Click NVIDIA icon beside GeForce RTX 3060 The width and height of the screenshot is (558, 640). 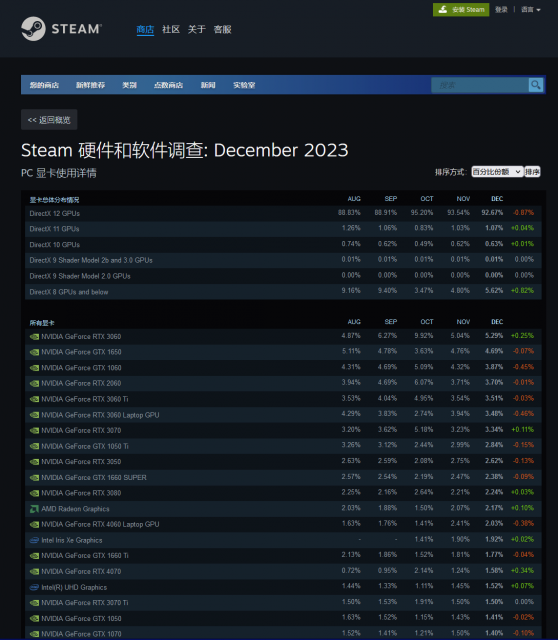click(34, 337)
